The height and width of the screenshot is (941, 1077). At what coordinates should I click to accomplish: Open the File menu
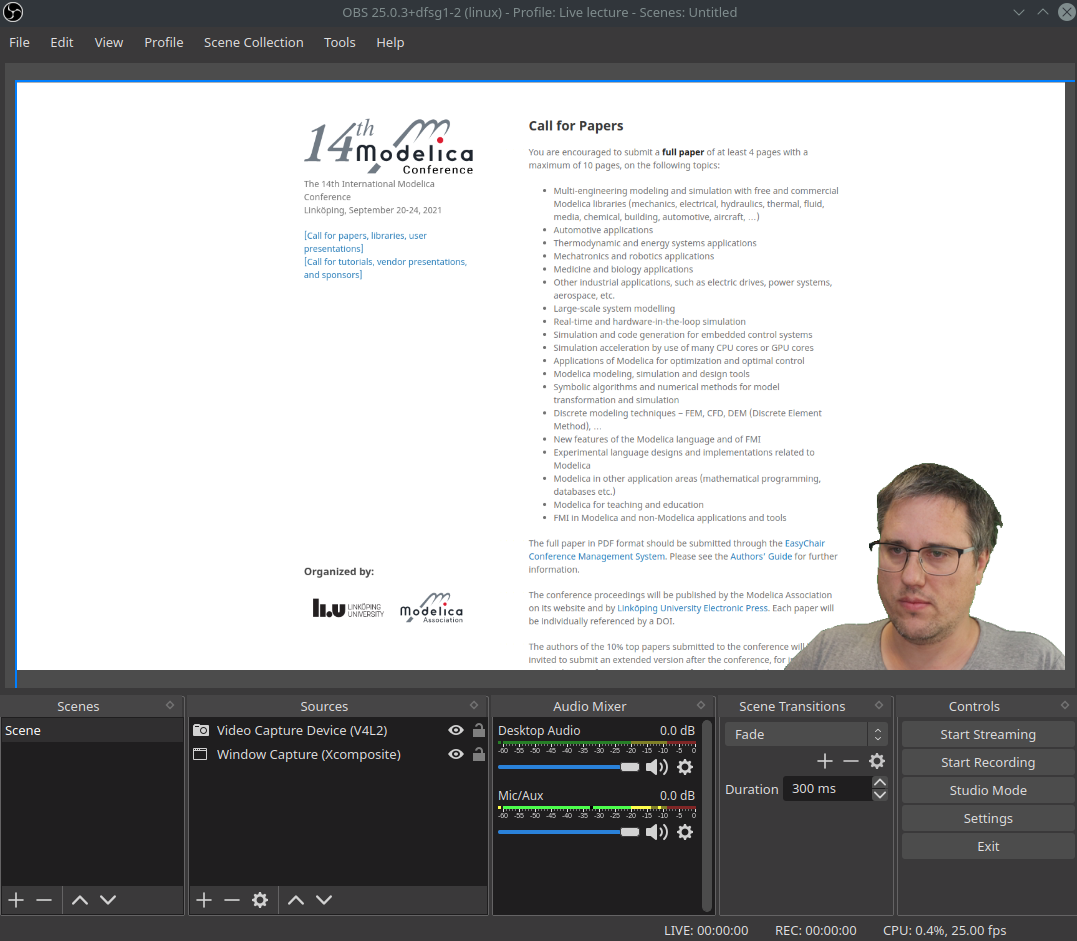[19, 43]
